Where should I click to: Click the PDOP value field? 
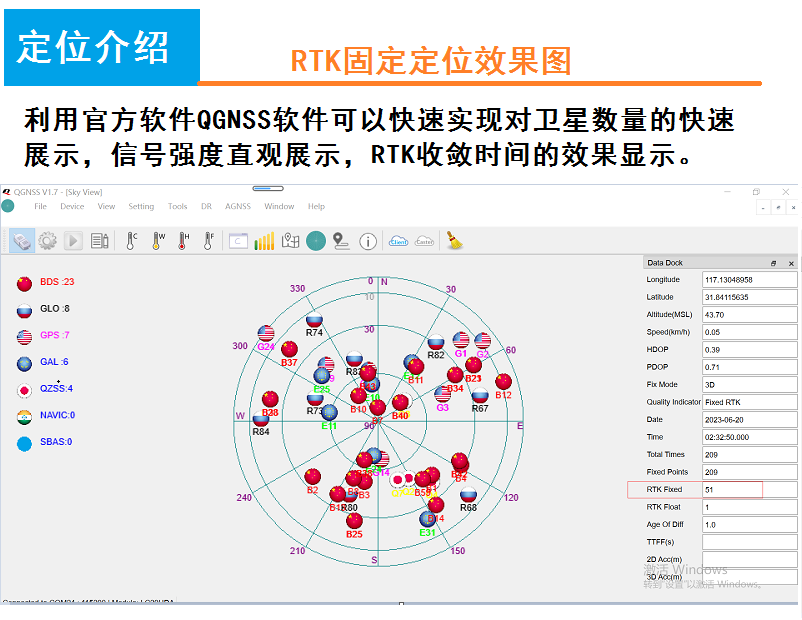point(749,367)
